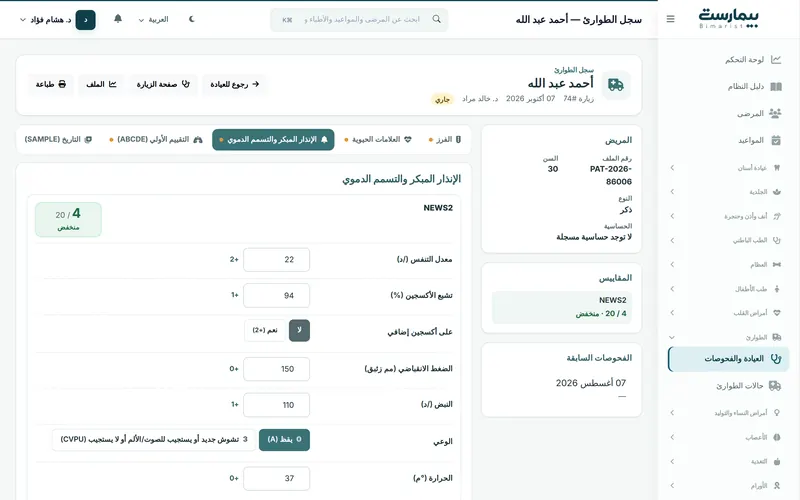Image resolution: width=800 pixels, height=500 pixels.
Task: Click the global search box
Action: 359,19
